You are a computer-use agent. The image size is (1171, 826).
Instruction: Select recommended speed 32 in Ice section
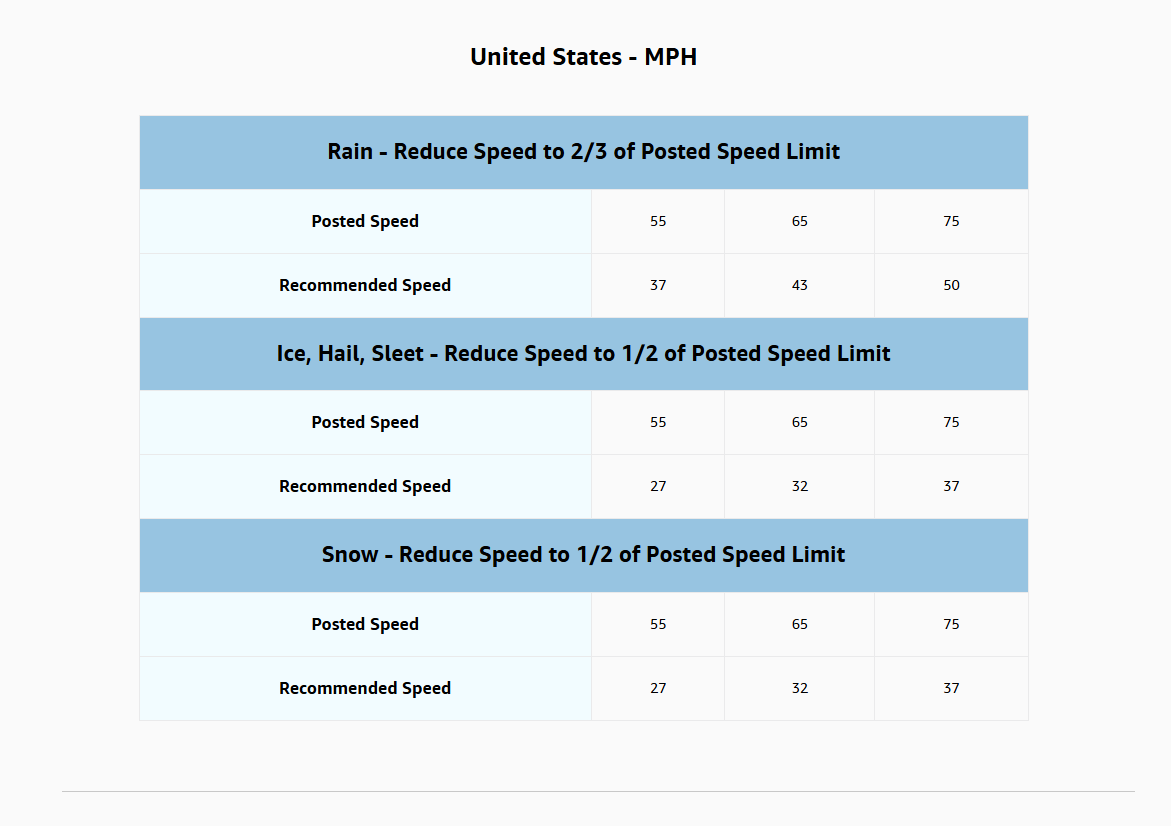[x=799, y=486]
